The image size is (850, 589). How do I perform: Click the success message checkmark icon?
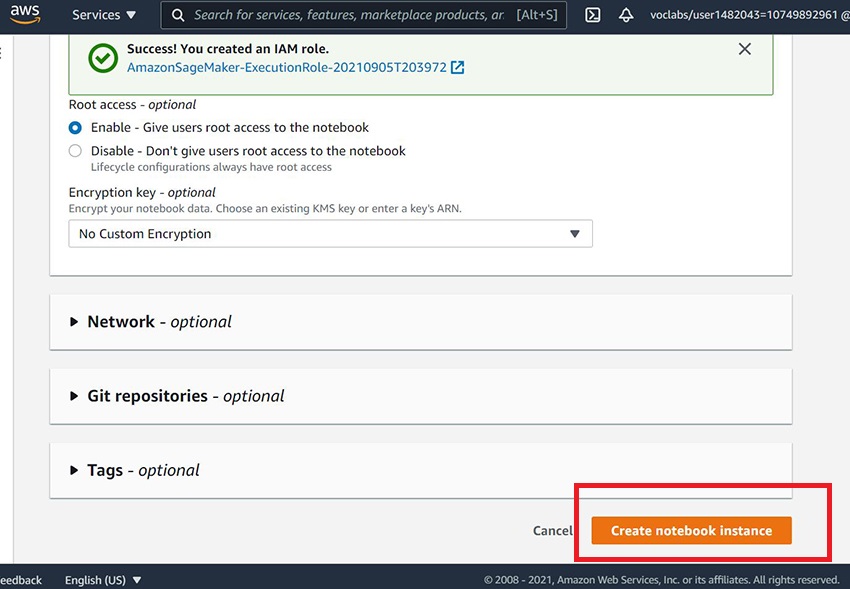pyautogui.click(x=101, y=58)
